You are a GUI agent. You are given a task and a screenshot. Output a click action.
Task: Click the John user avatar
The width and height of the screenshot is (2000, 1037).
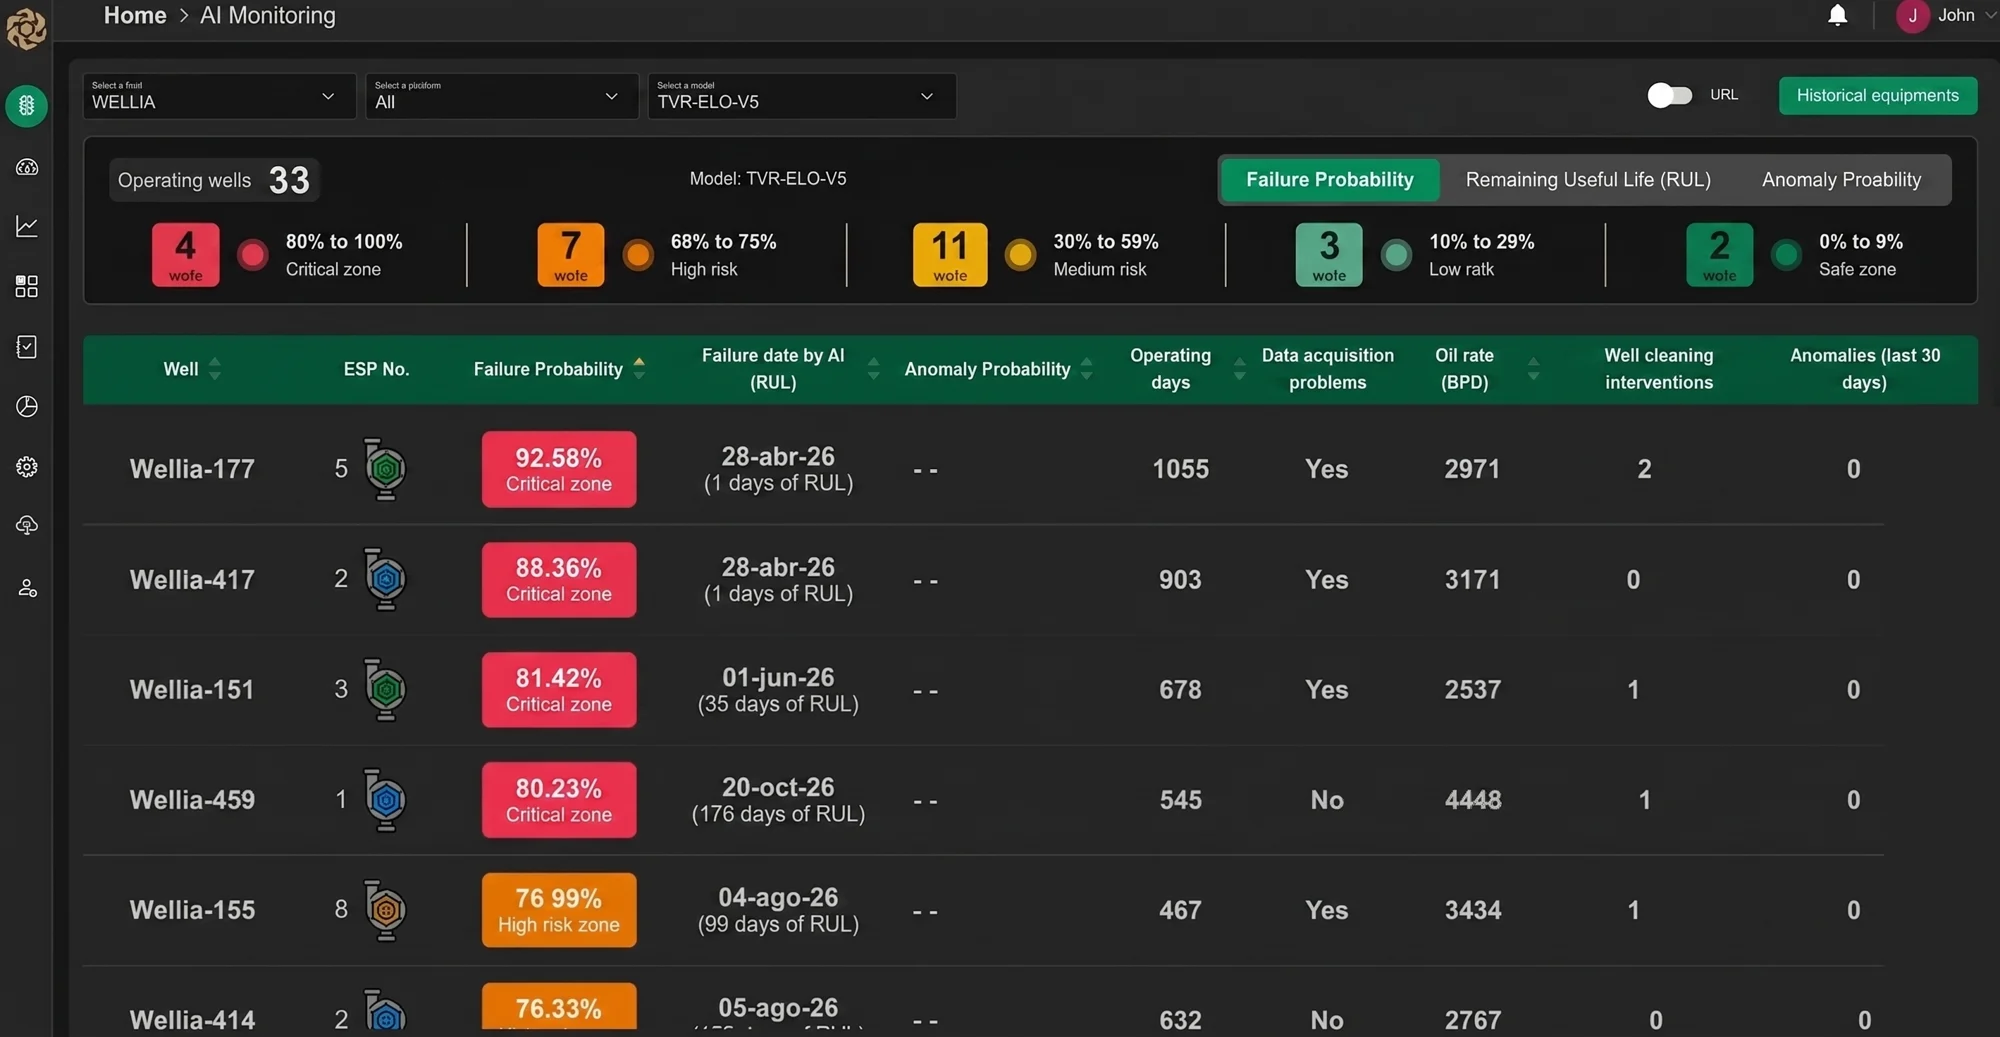1912,16
